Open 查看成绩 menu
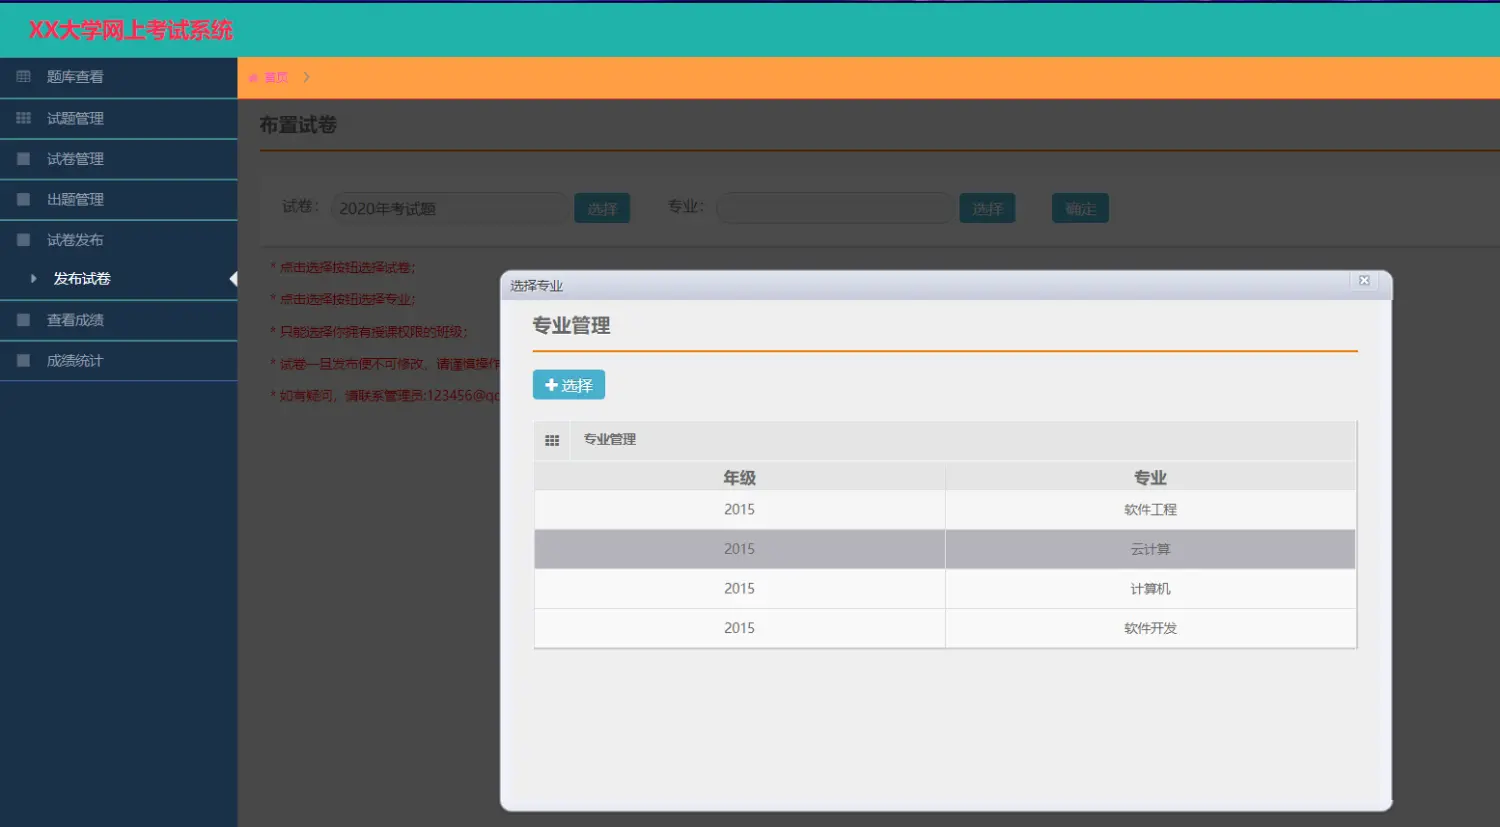 [x=119, y=320]
